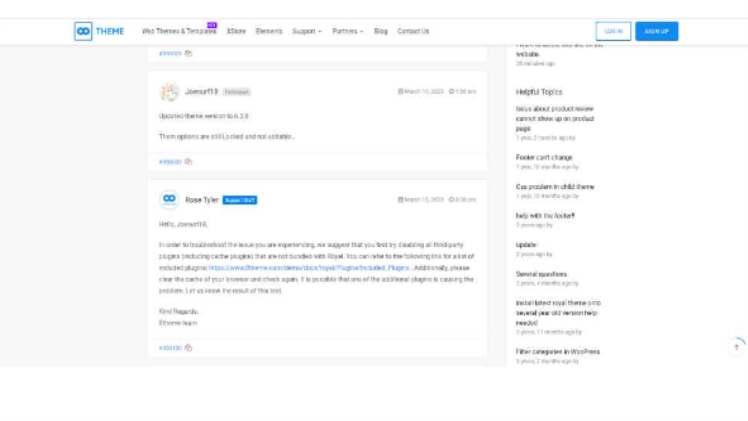
Task: Open WordPress Themes & Templates menu
Action: tap(179, 31)
